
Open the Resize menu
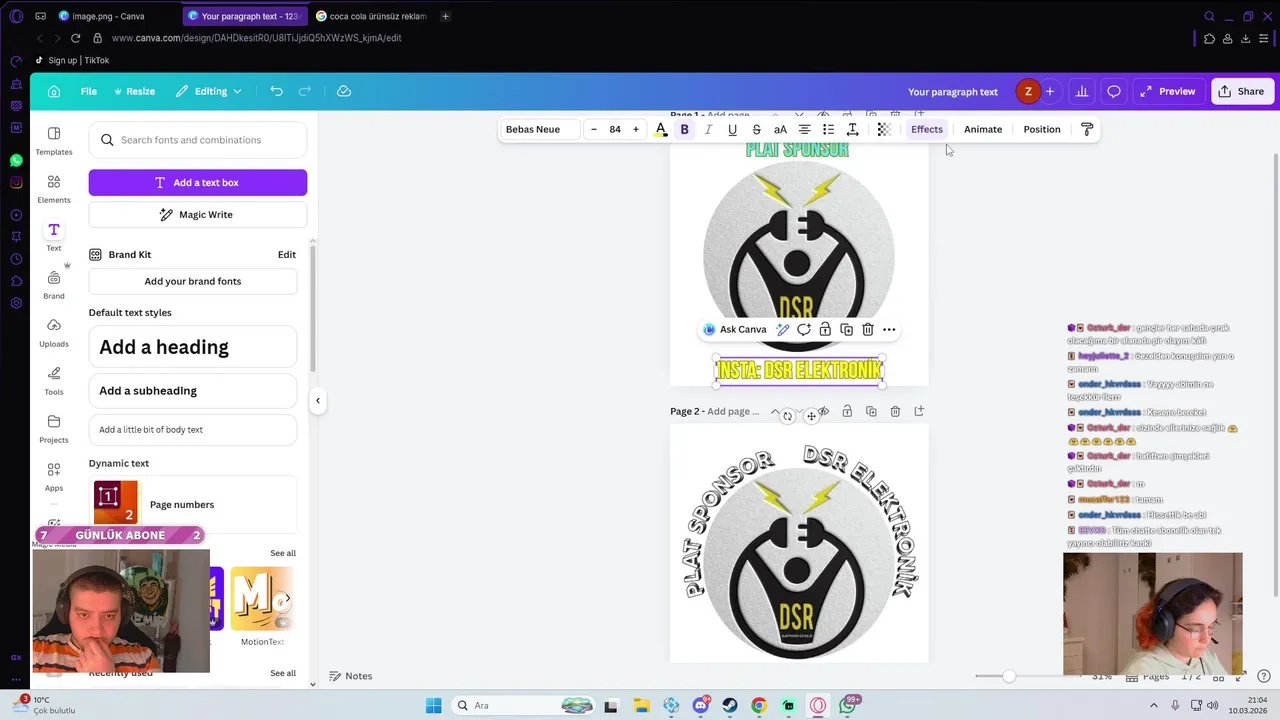pos(134,91)
